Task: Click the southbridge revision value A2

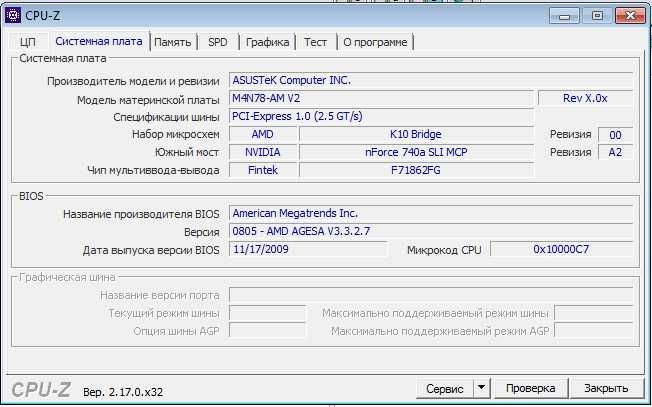Action: [x=615, y=152]
